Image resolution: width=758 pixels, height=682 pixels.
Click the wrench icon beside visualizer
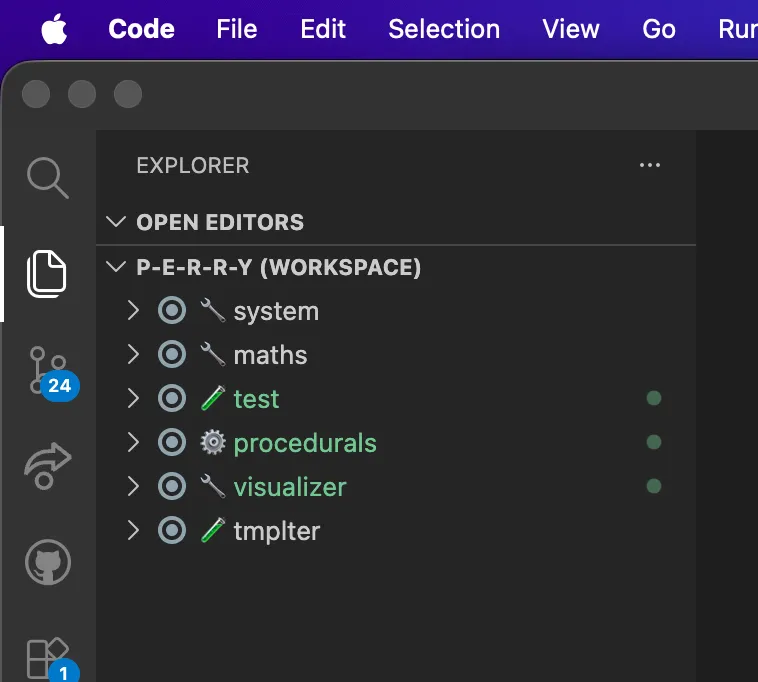pyautogui.click(x=213, y=486)
